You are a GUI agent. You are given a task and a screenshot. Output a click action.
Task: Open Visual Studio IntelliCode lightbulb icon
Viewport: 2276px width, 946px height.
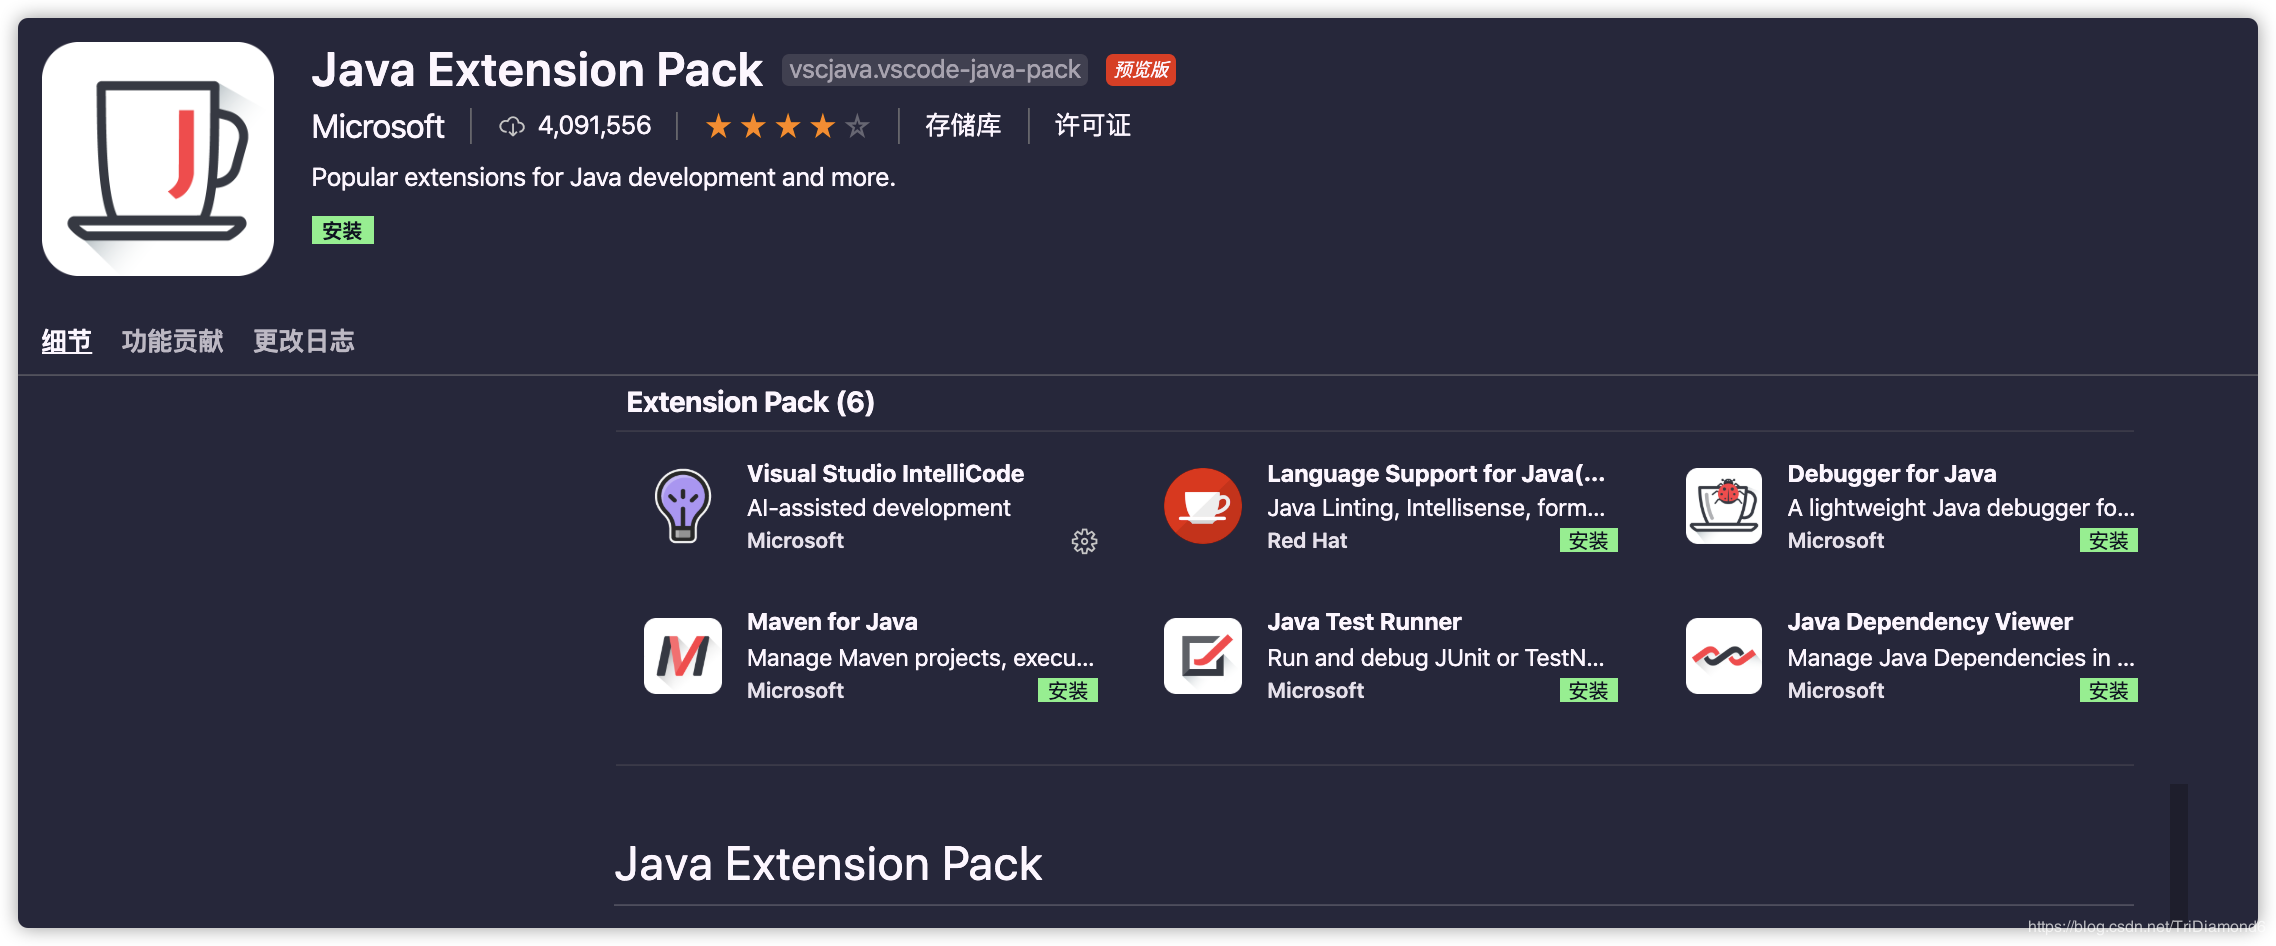[683, 506]
